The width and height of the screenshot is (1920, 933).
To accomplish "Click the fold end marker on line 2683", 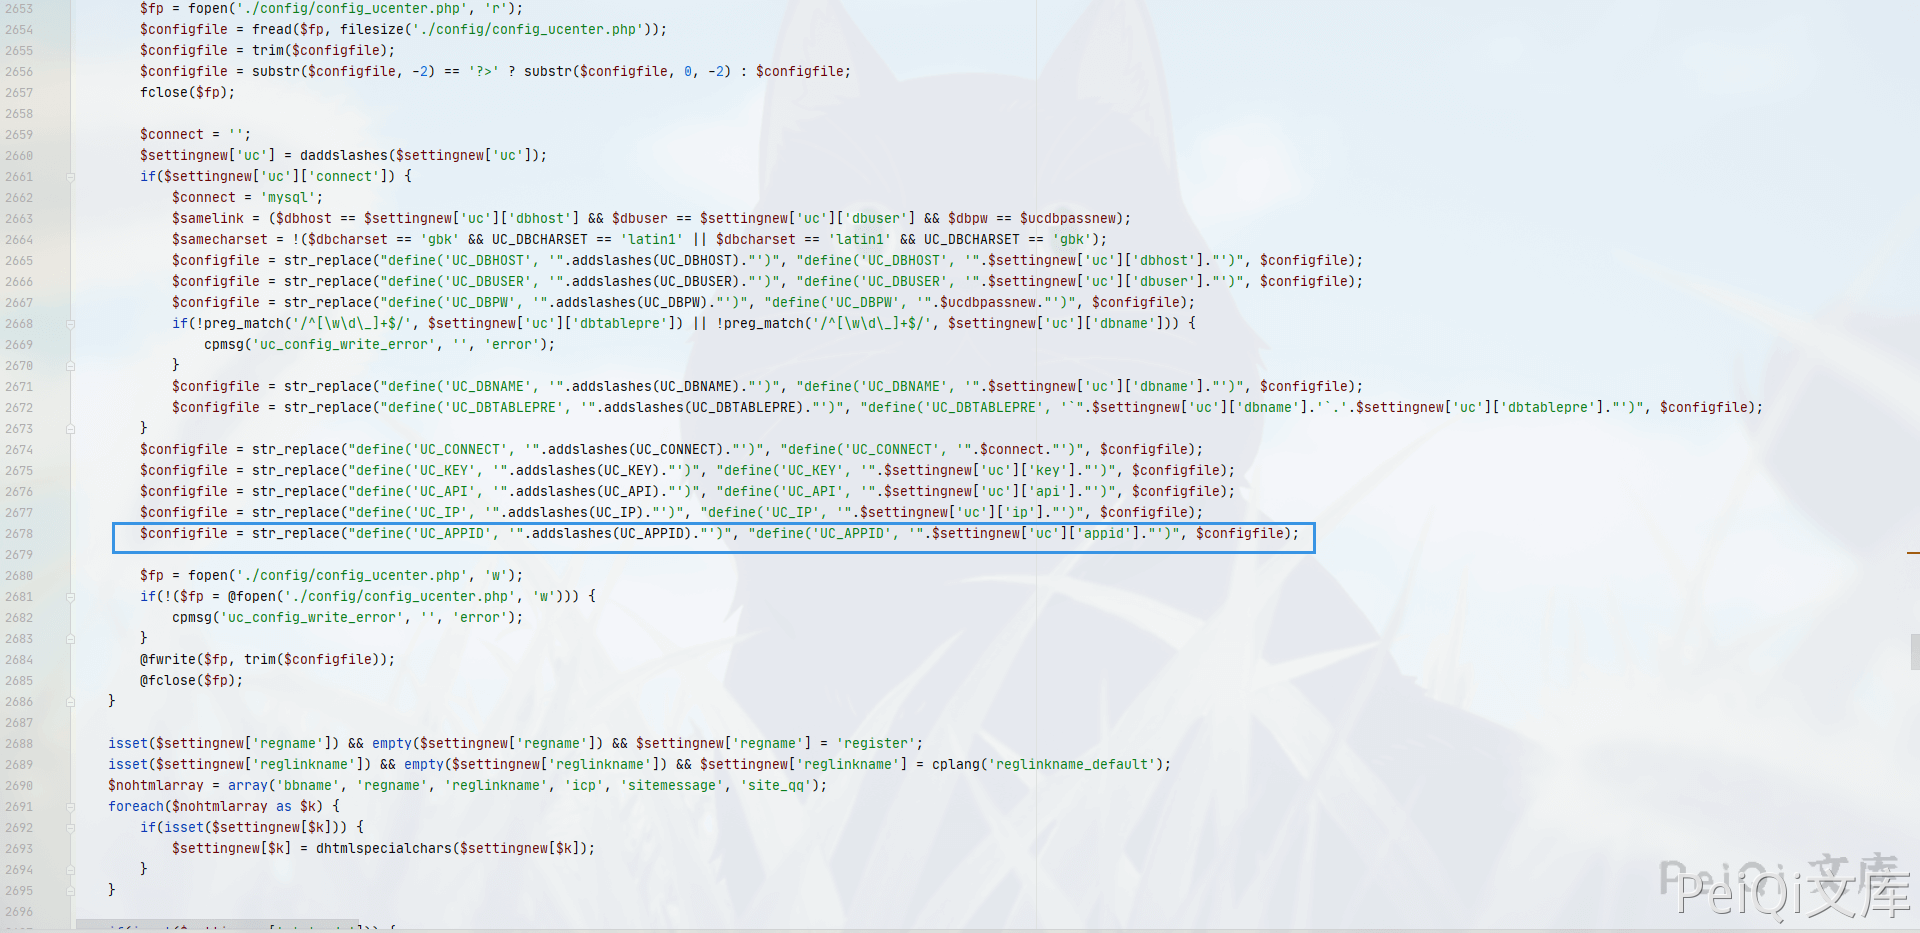I will pos(70,639).
